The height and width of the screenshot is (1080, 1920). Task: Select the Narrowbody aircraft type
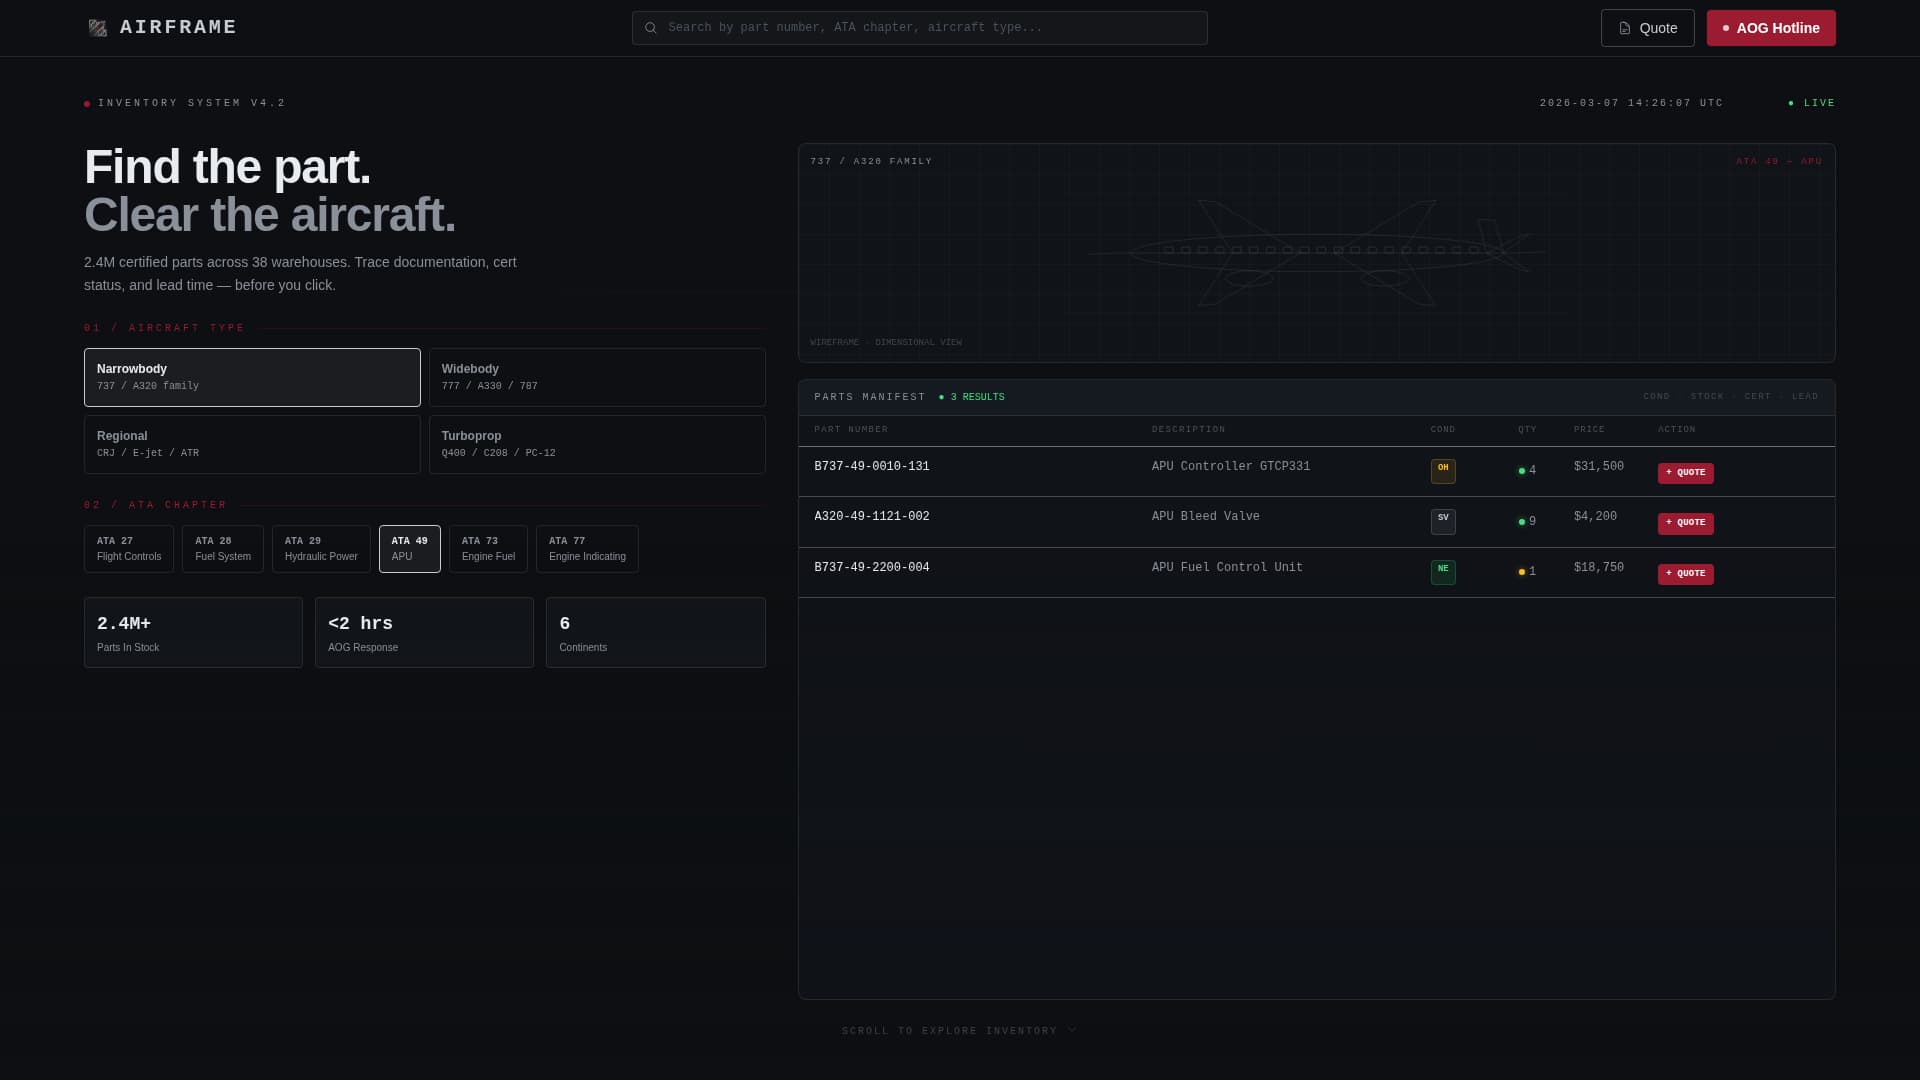click(252, 377)
